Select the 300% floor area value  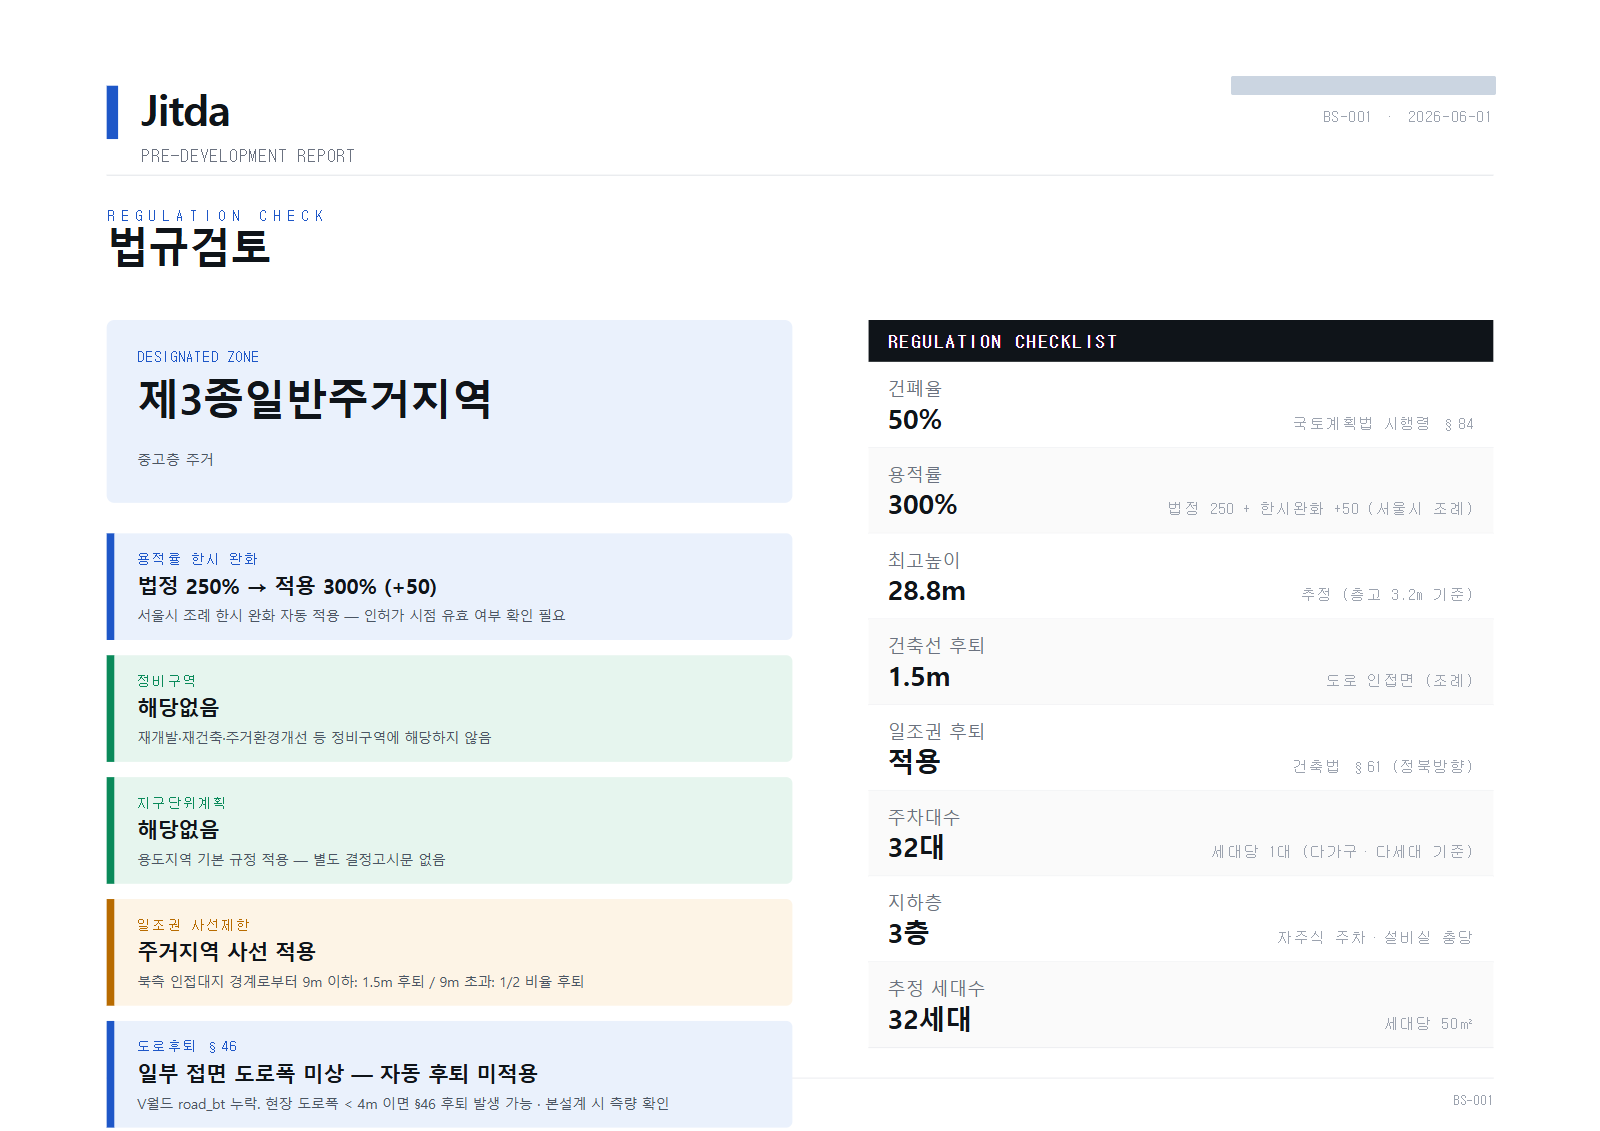(922, 505)
